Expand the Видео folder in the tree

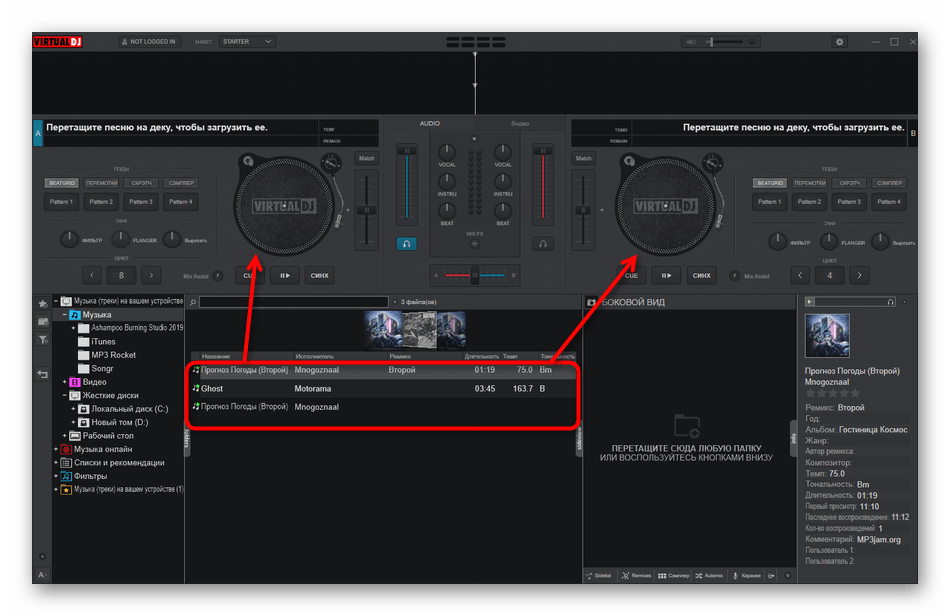pos(65,382)
